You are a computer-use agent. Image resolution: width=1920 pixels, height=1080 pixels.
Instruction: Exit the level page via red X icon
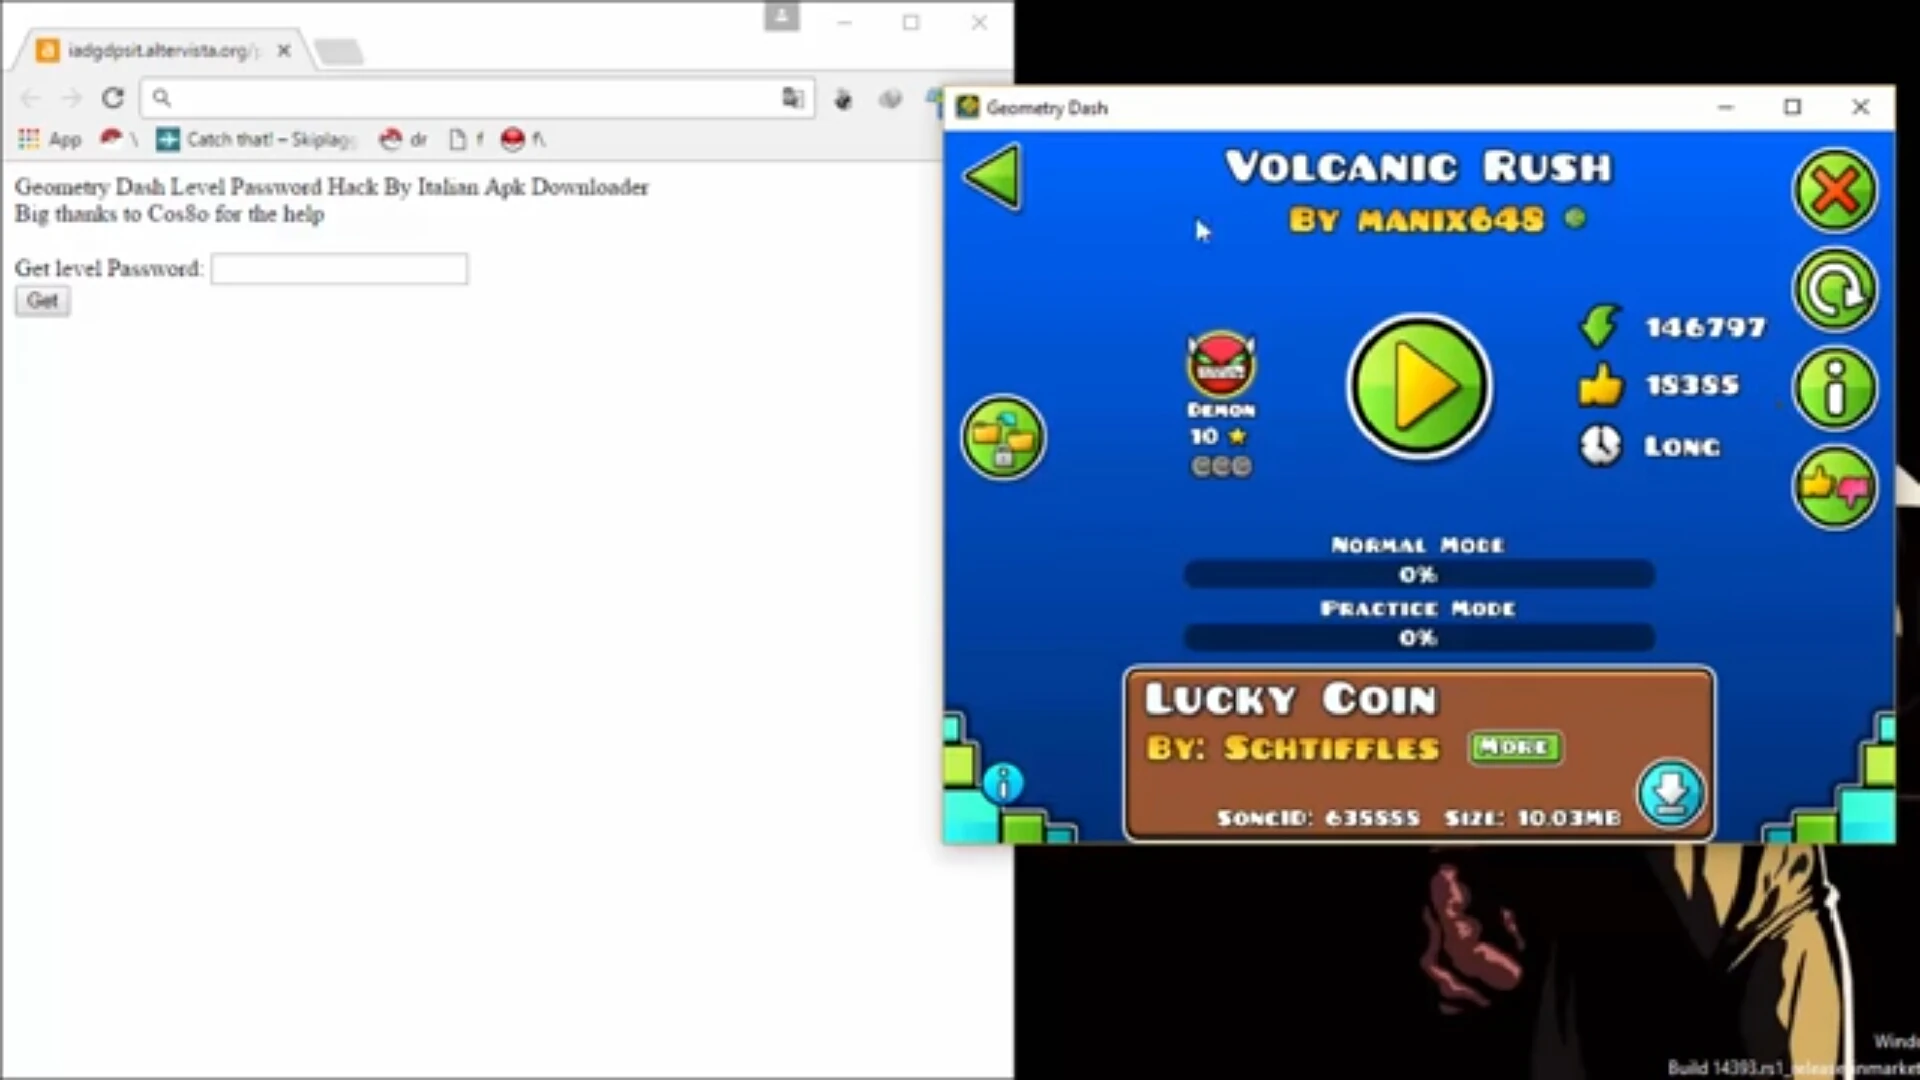[1836, 190]
